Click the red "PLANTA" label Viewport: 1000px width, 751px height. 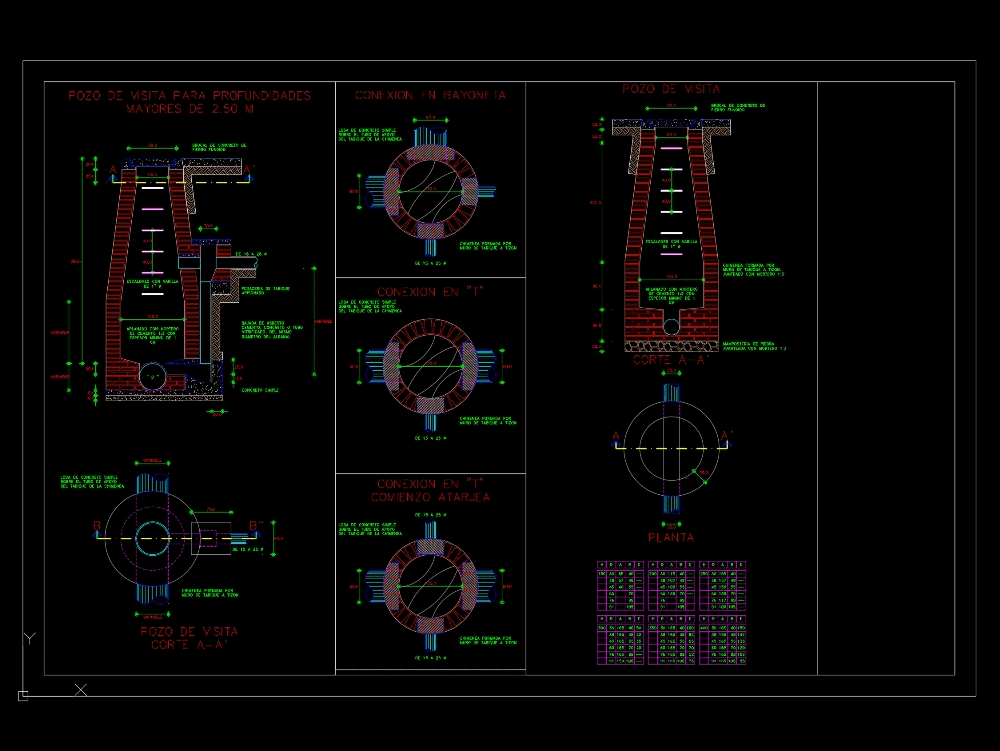click(x=671, y=538)
